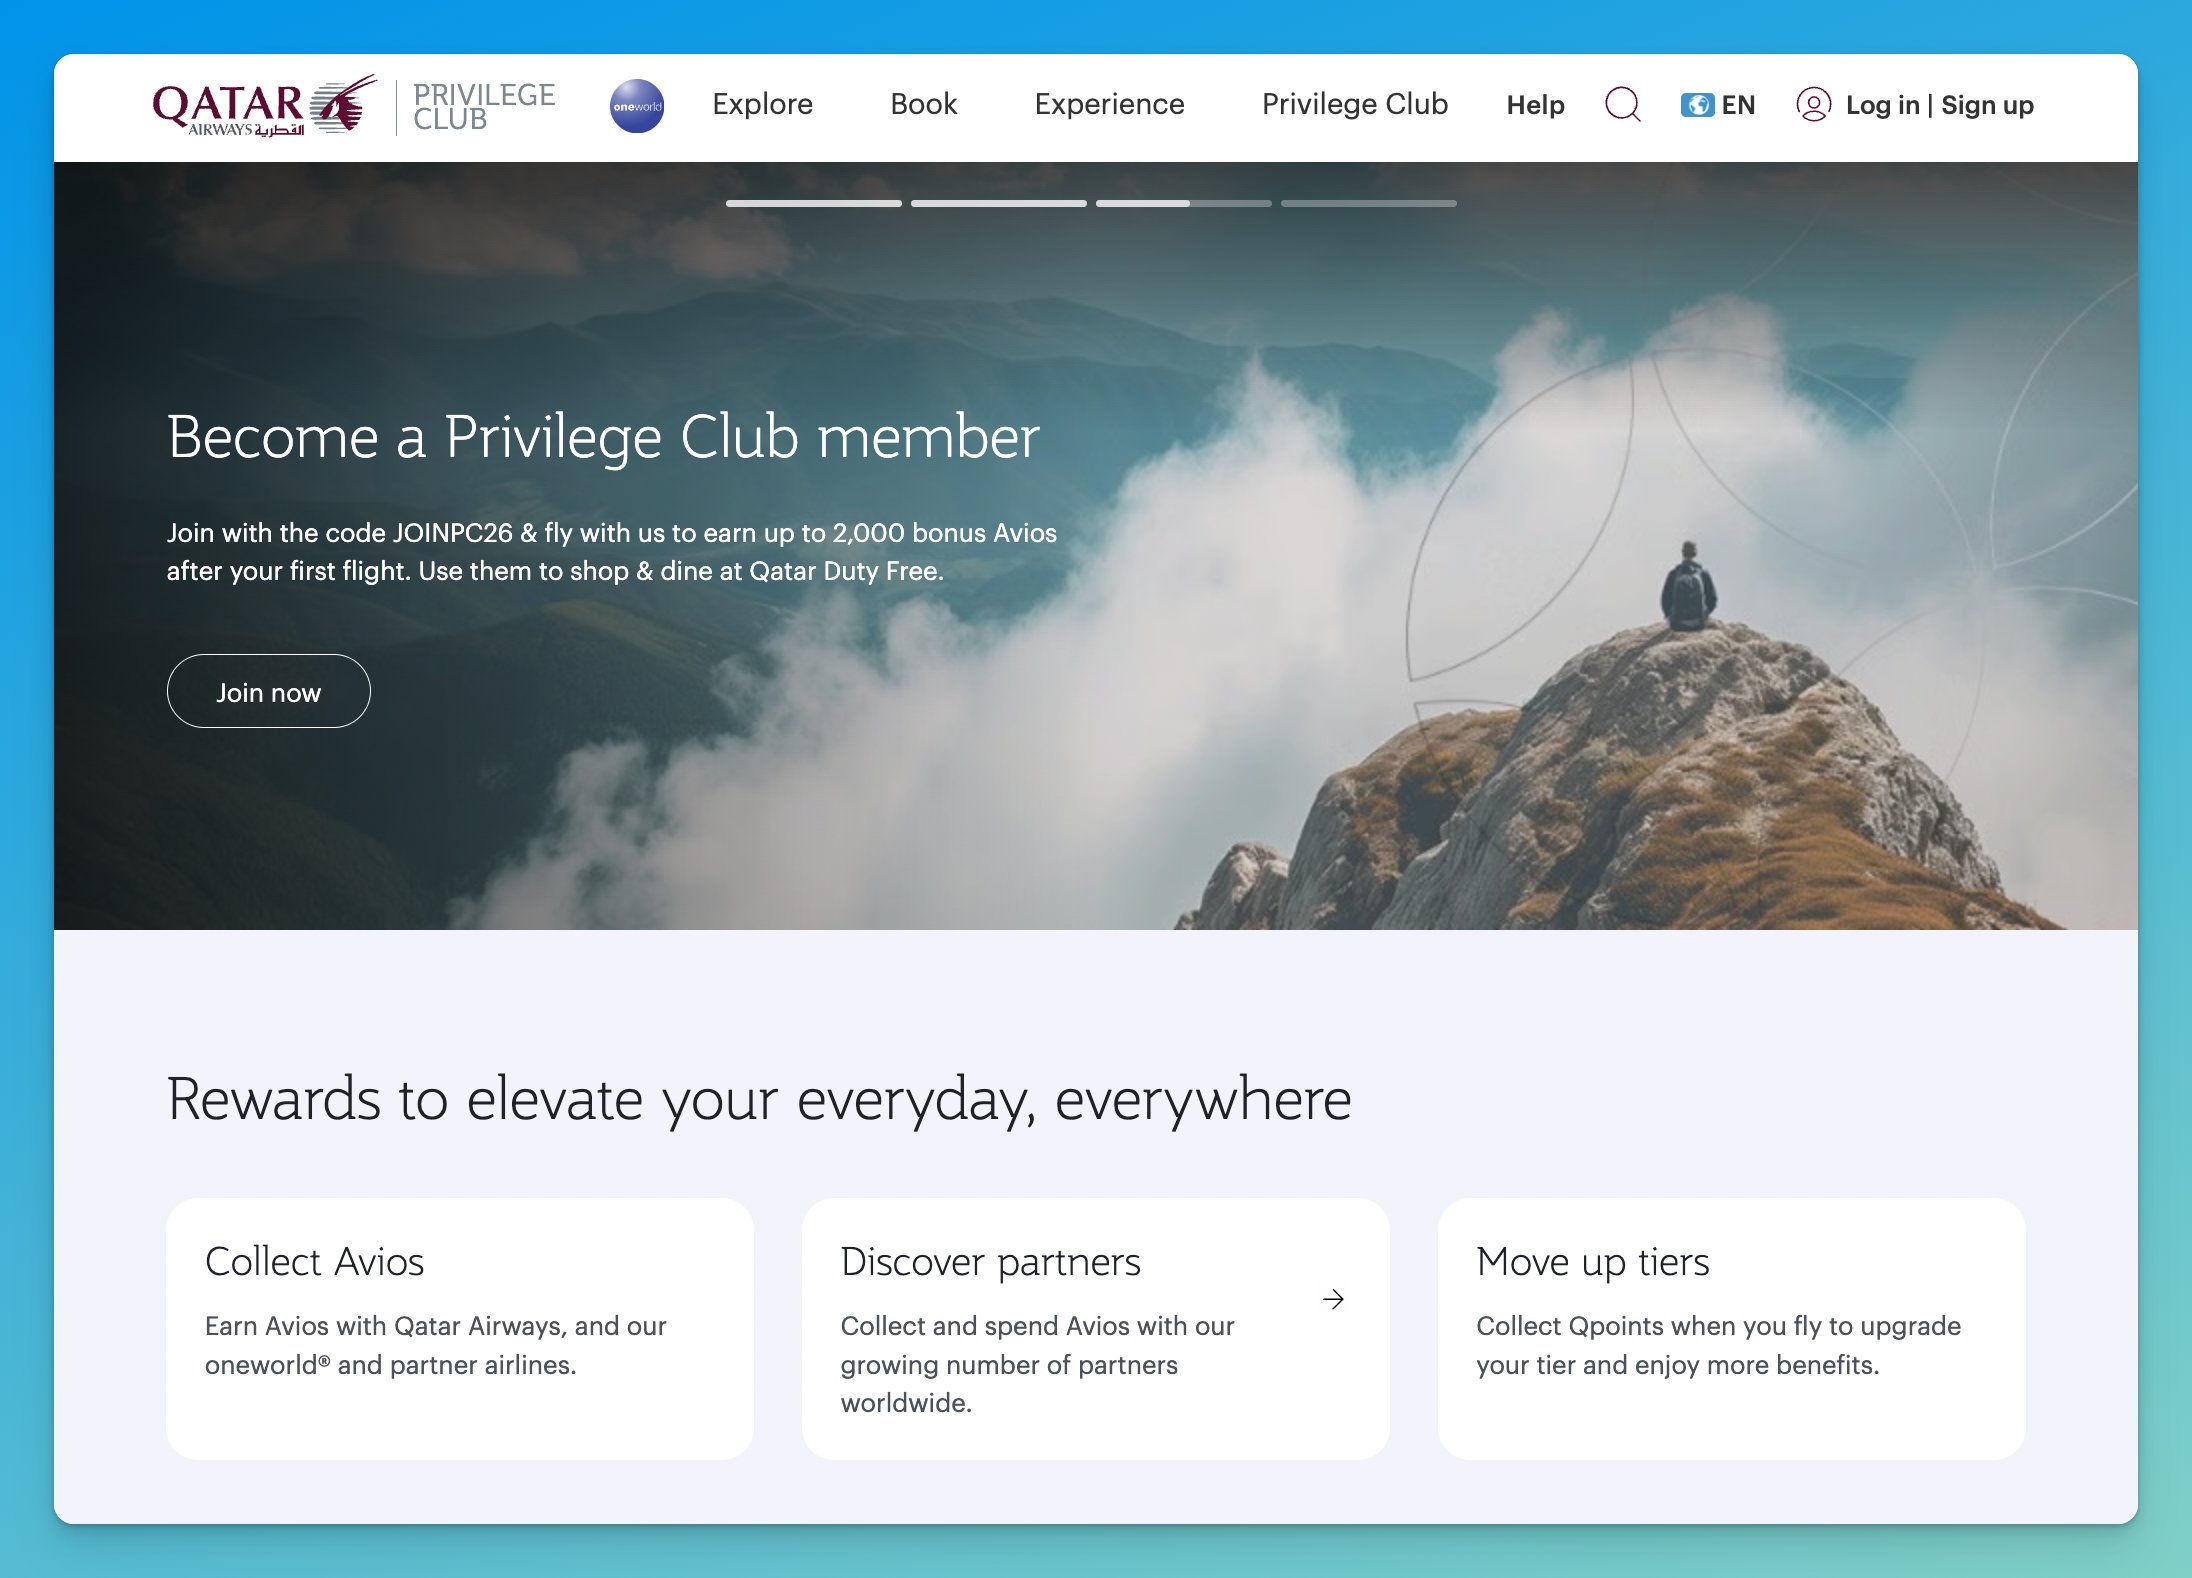Click Log in | Sign up link

tap(1939, 105)
